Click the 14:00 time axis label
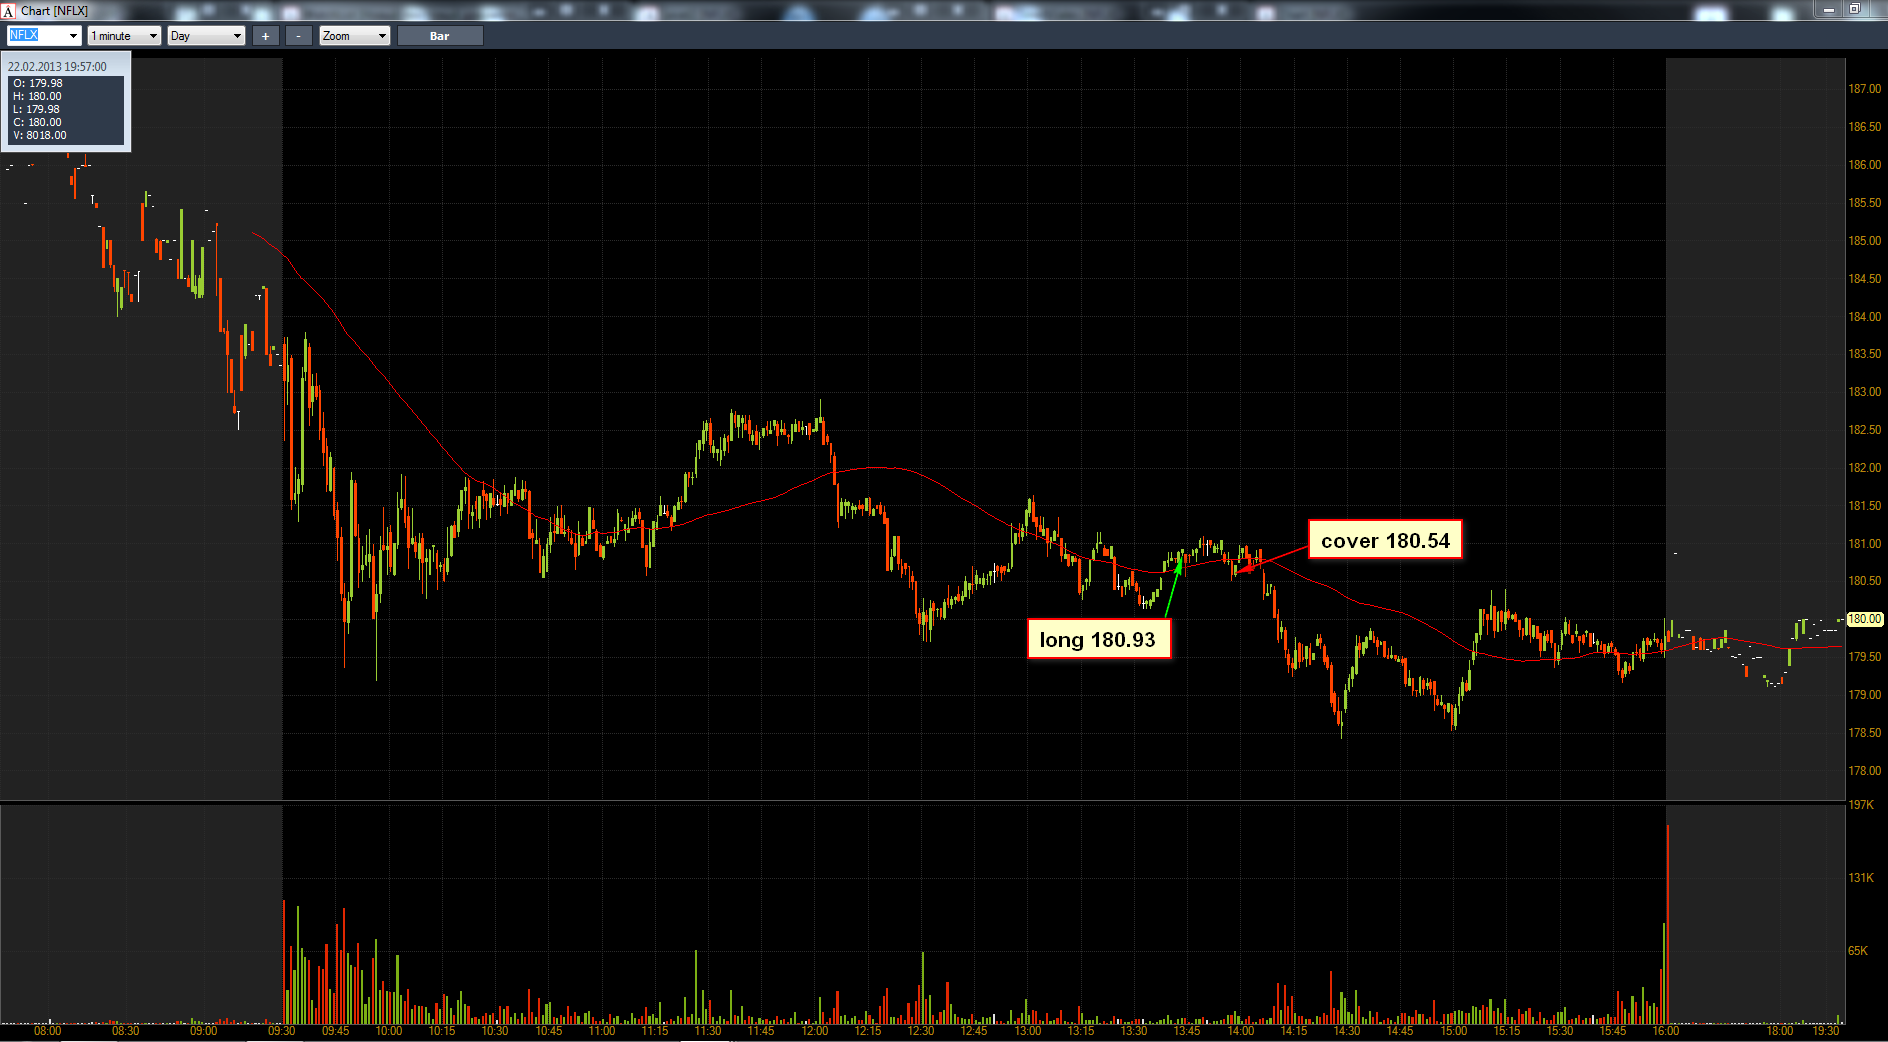 point(1240,1031)
